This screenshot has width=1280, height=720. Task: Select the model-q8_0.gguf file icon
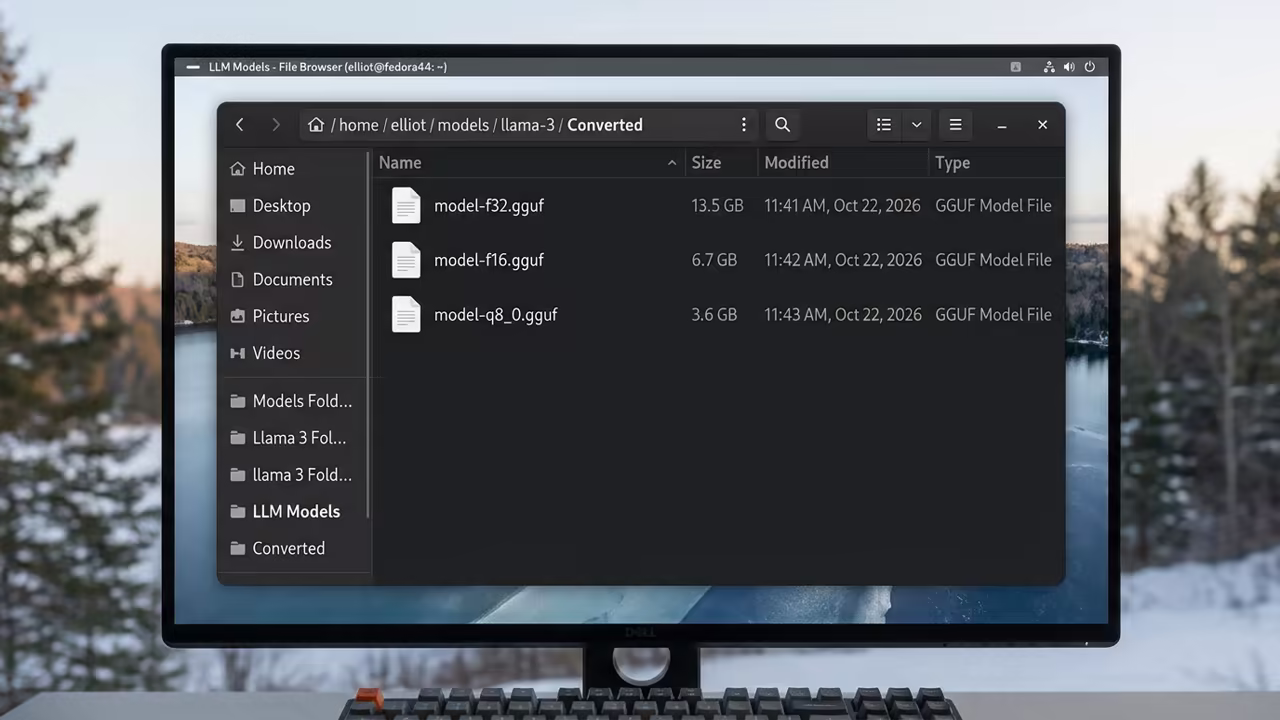click(x=406, y=315)
